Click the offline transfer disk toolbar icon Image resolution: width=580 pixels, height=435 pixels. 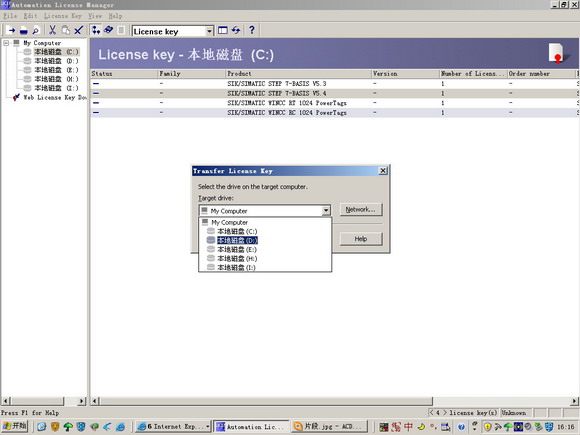click(x=24, y=30)
